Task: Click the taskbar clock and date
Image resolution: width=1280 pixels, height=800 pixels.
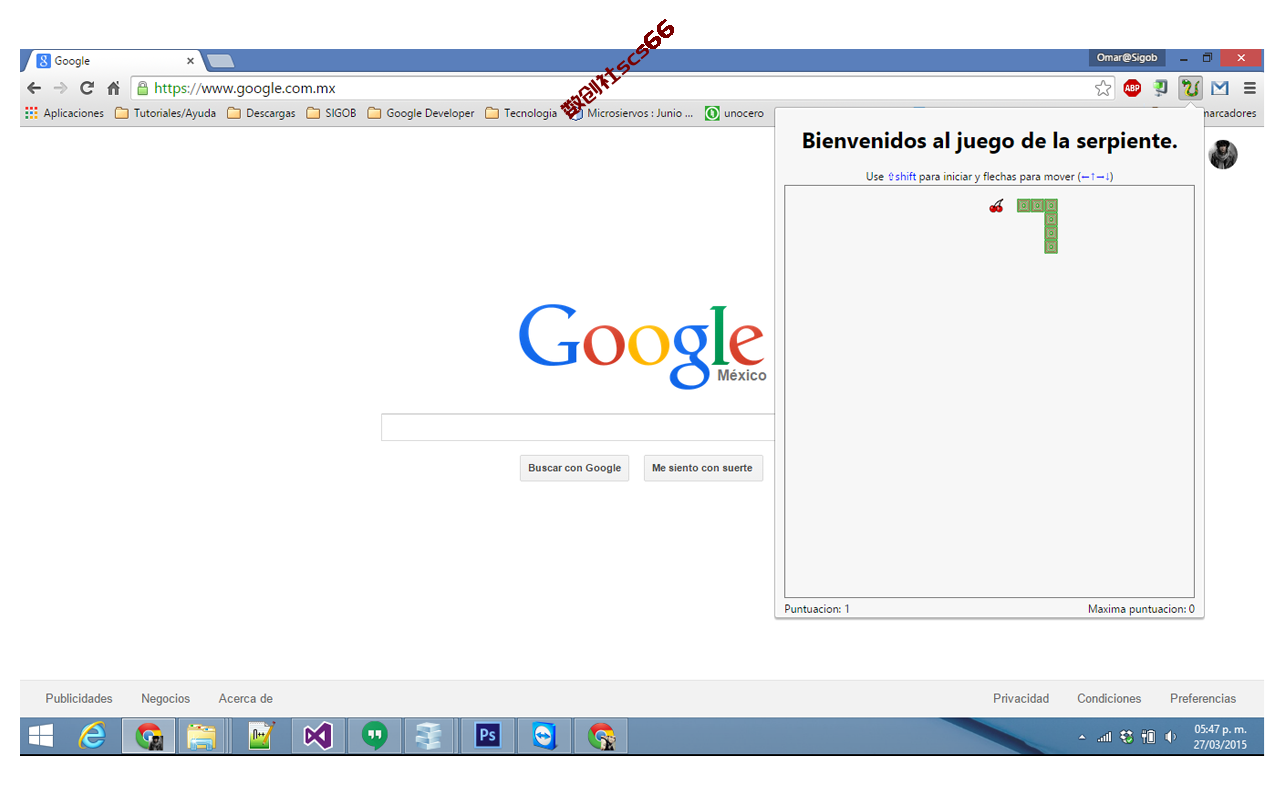Action: coord(1220,737)
